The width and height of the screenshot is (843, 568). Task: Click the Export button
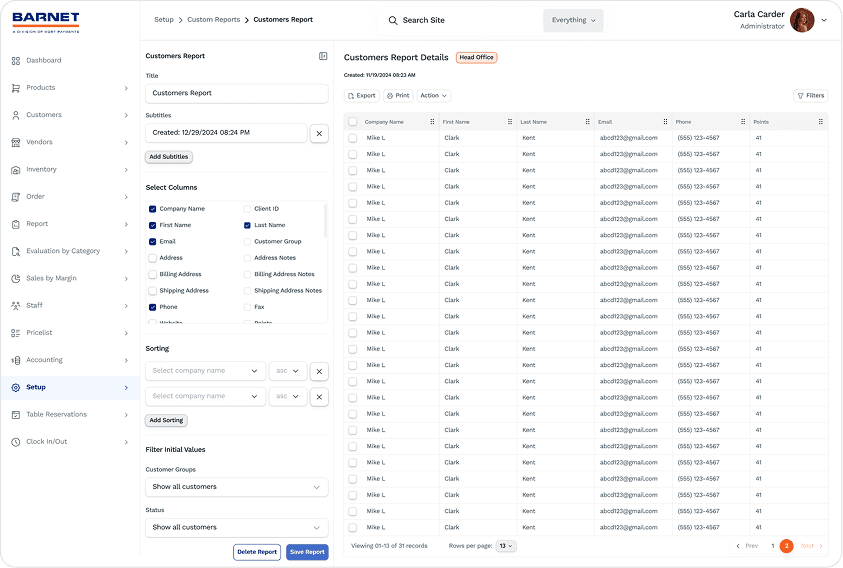362,96
